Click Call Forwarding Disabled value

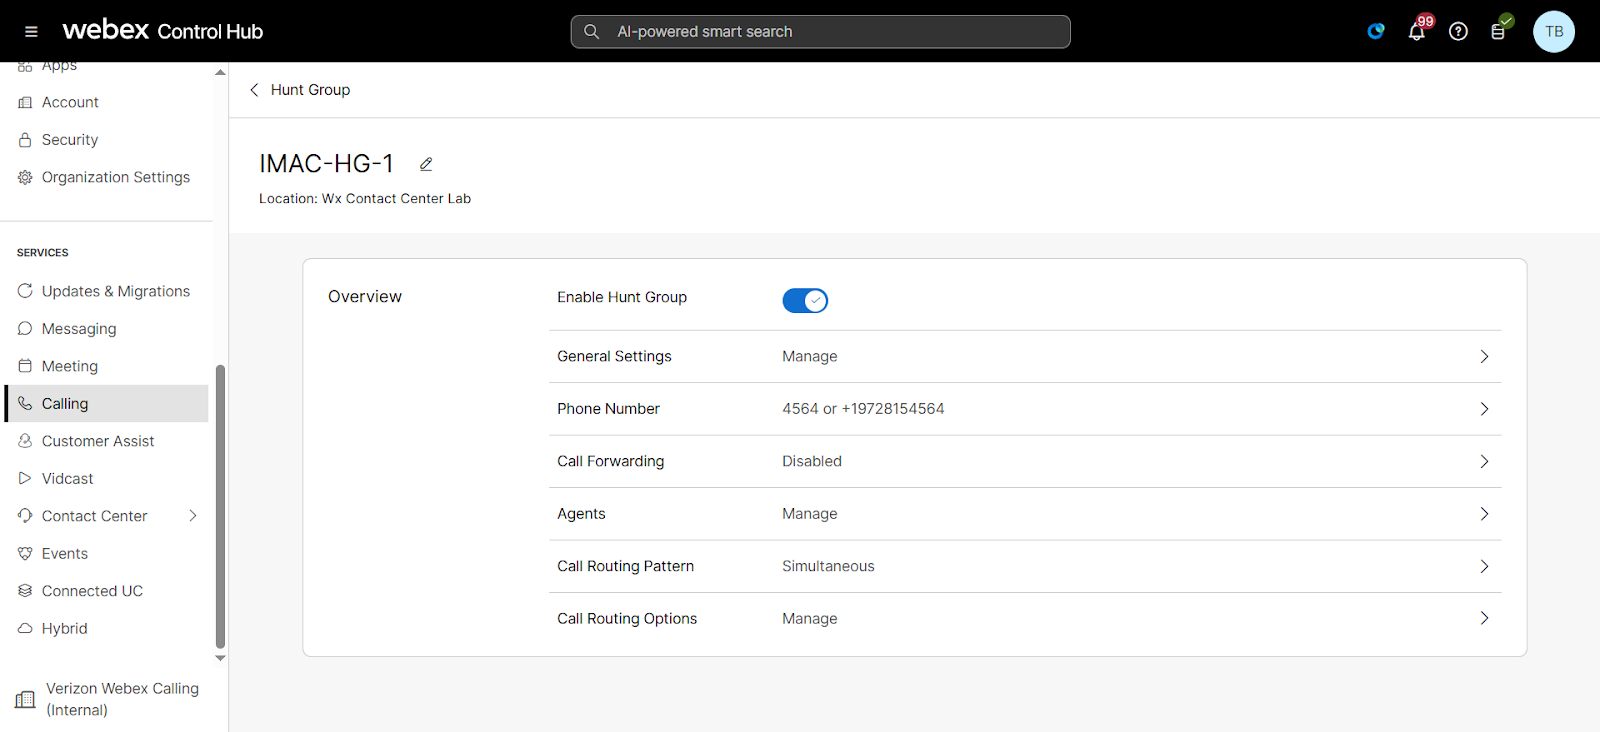[x=812, y=462]
